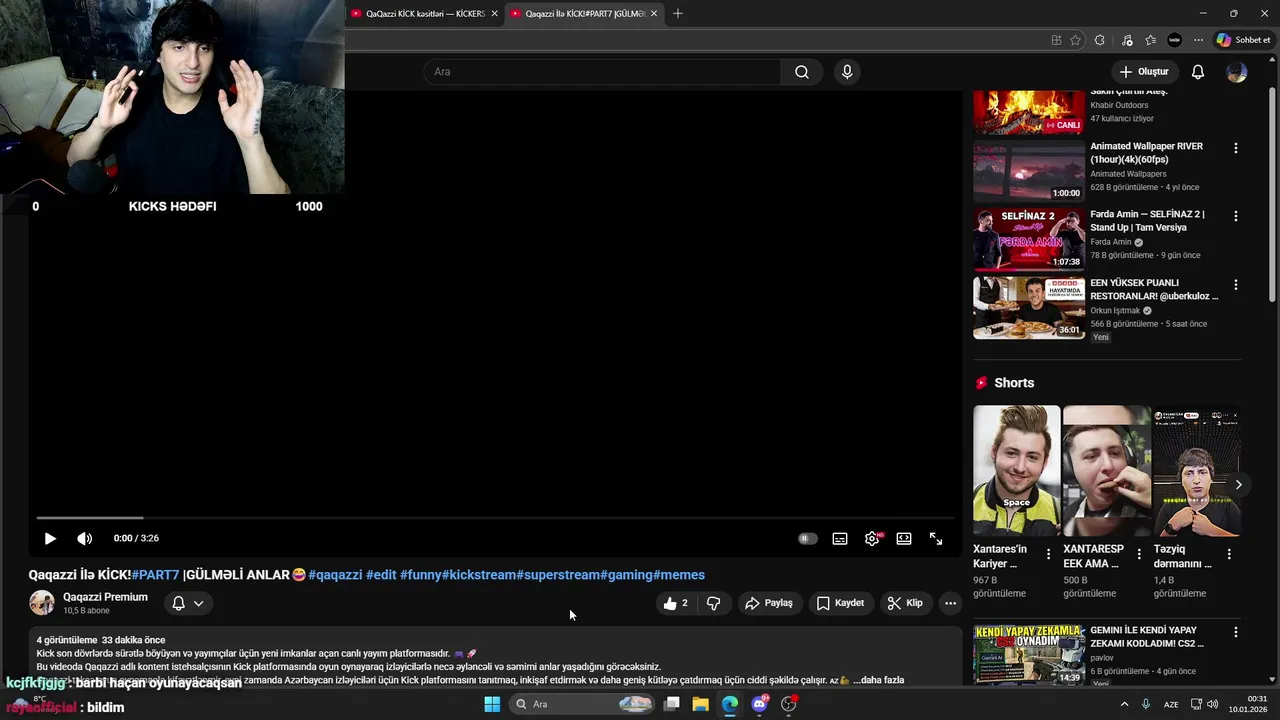
Task: Play the video with the play button
Action: click(x=50, y=538)
